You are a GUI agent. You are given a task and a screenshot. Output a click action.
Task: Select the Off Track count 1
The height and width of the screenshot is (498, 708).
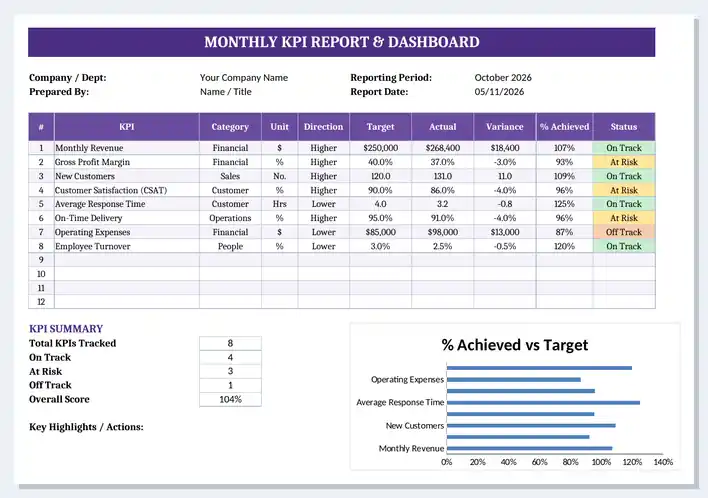pos(230,385)
